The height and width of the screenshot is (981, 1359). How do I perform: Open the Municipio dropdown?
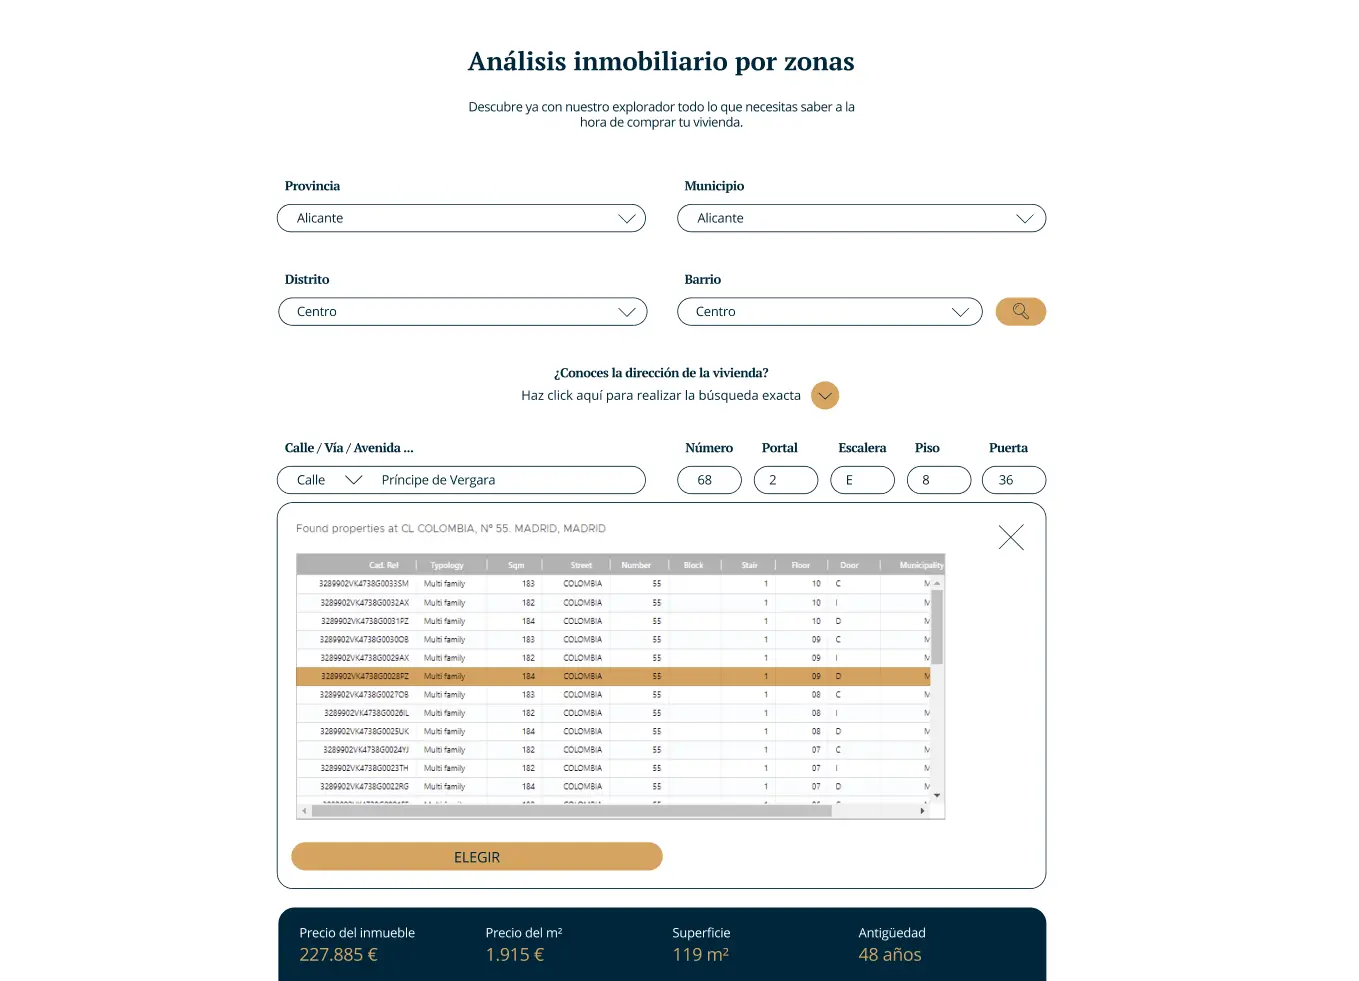tap(861, 219)
